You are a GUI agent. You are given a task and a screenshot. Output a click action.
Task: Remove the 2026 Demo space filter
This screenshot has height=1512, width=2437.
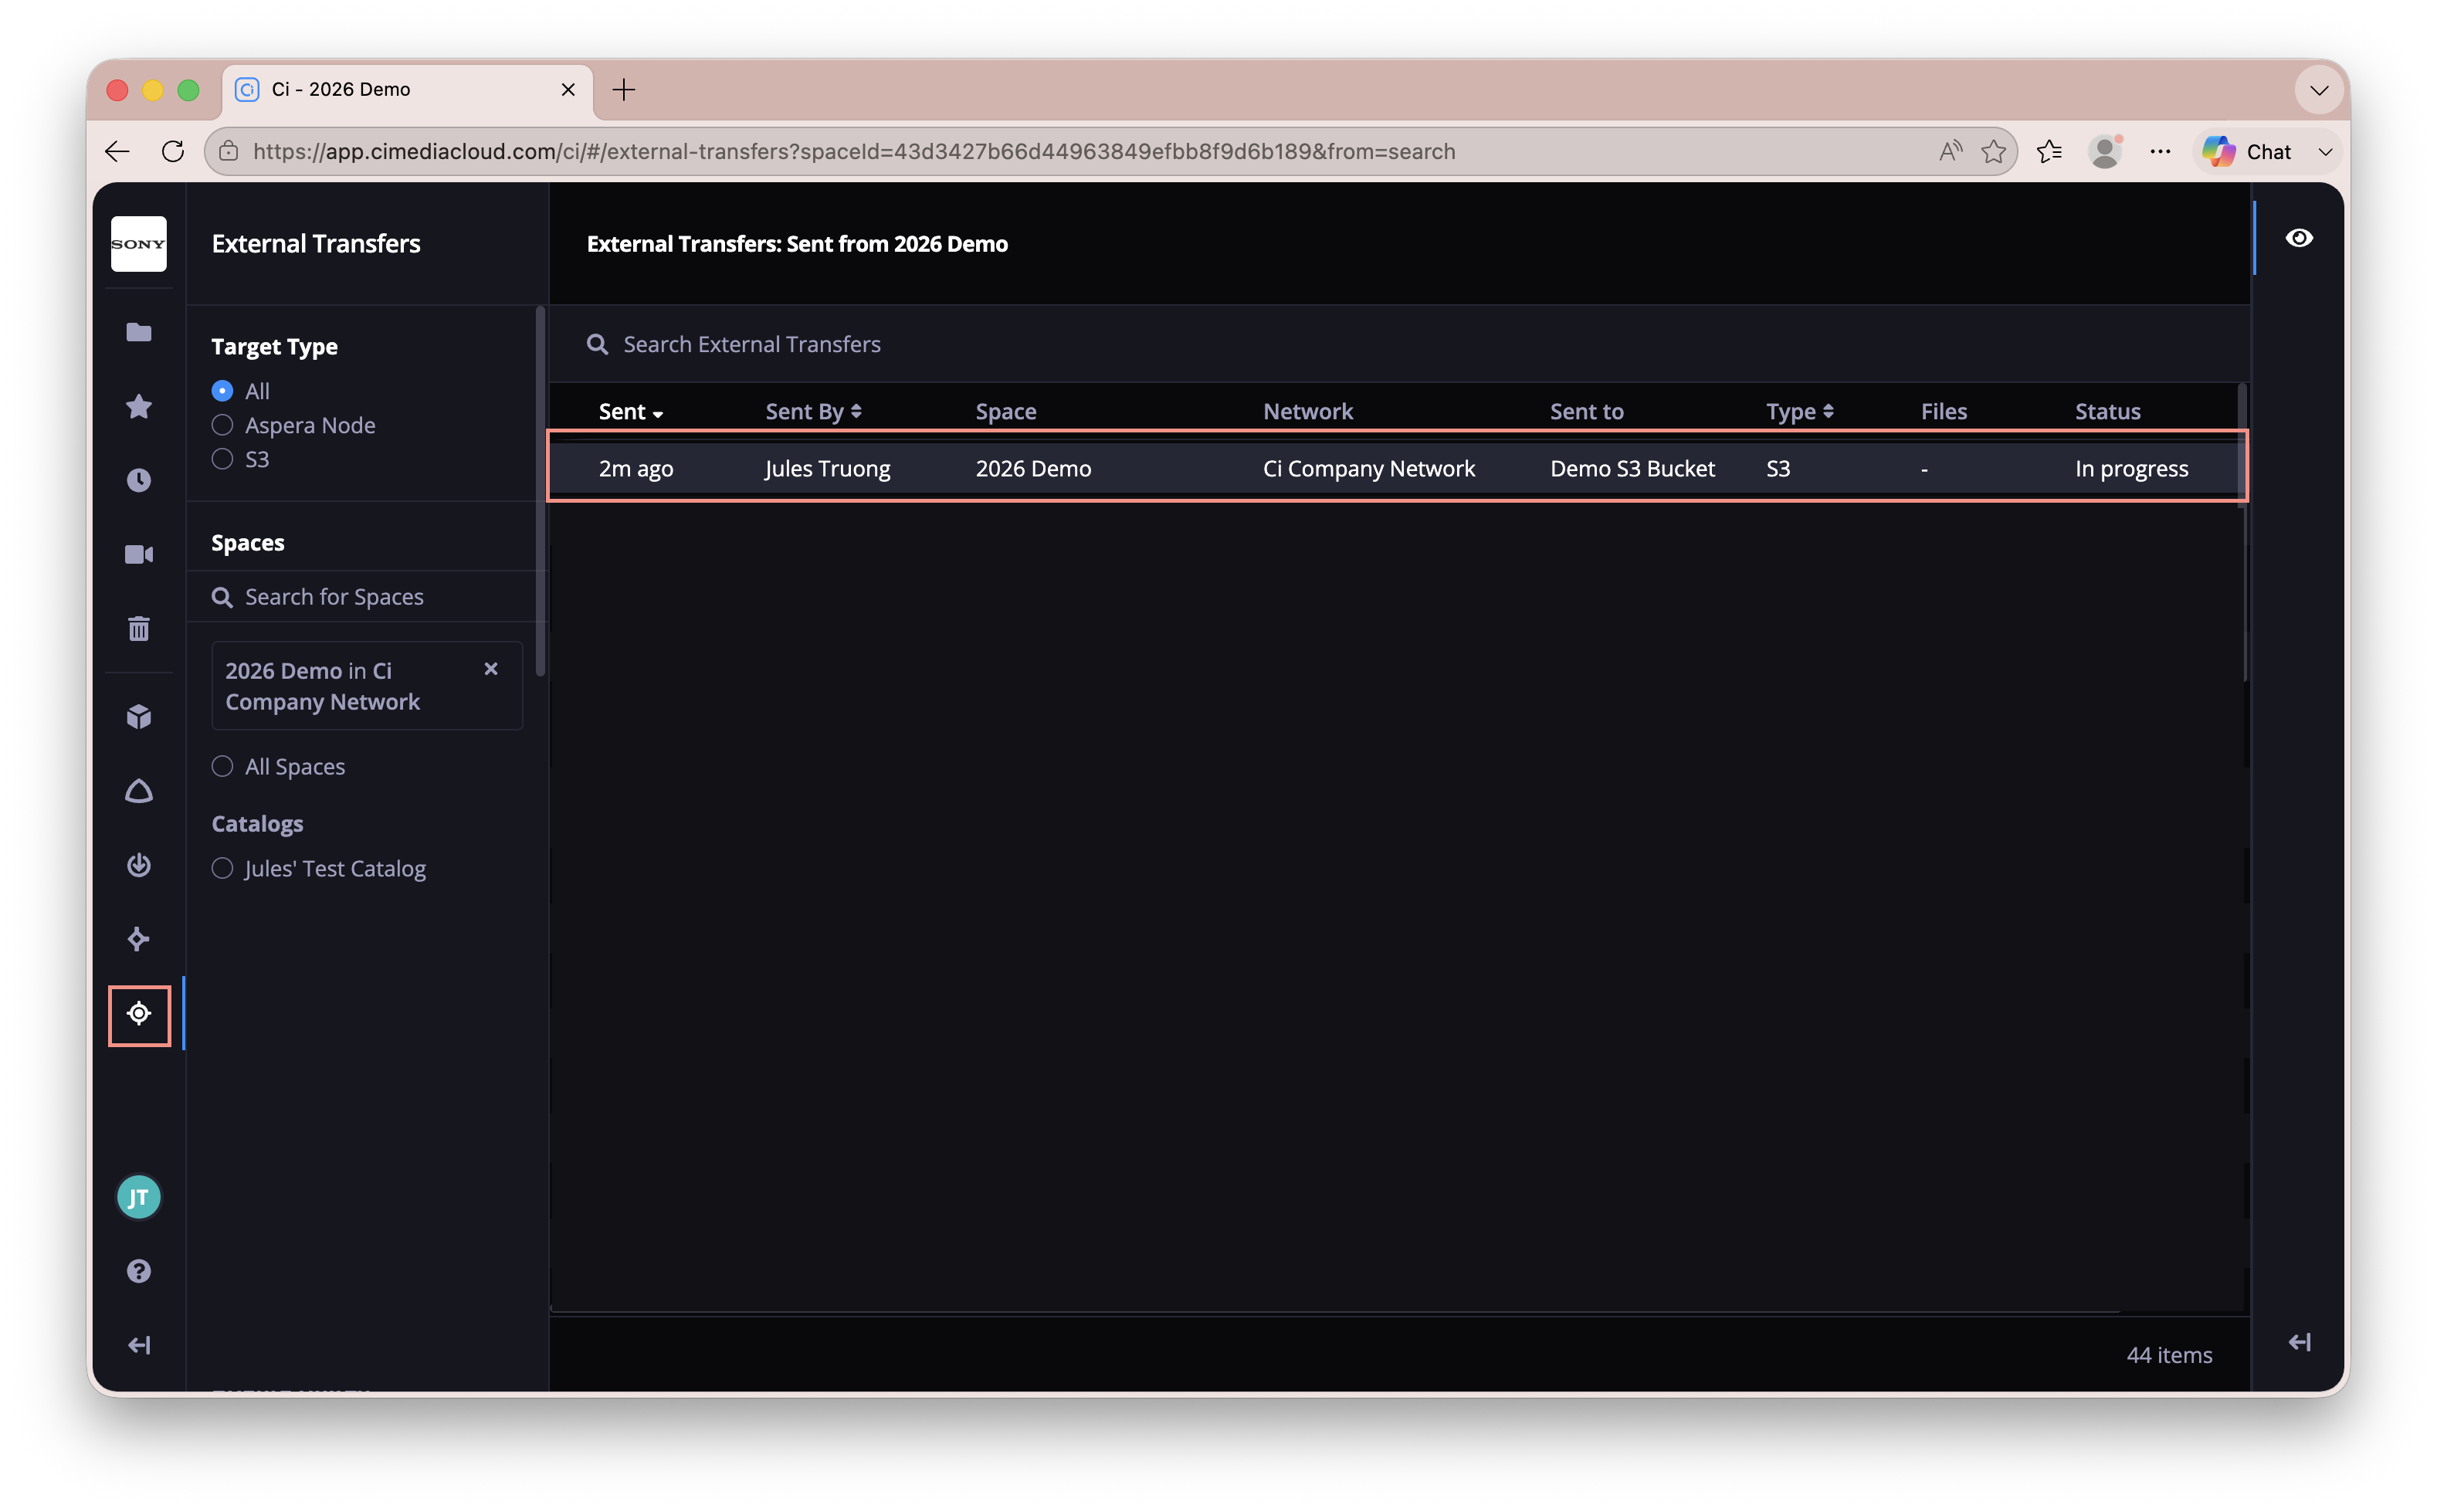pos(490,669)
